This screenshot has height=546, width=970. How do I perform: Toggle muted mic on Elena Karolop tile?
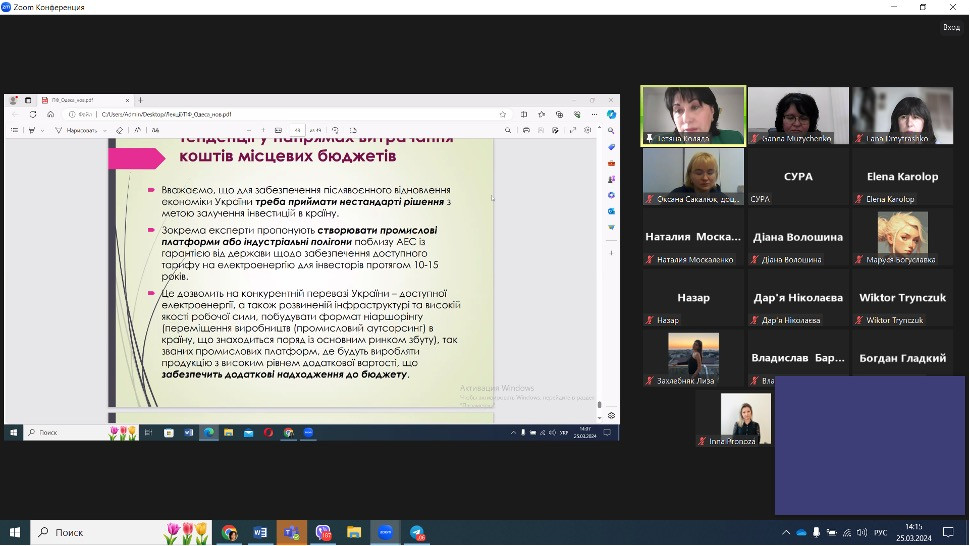[x=859, y=199]
